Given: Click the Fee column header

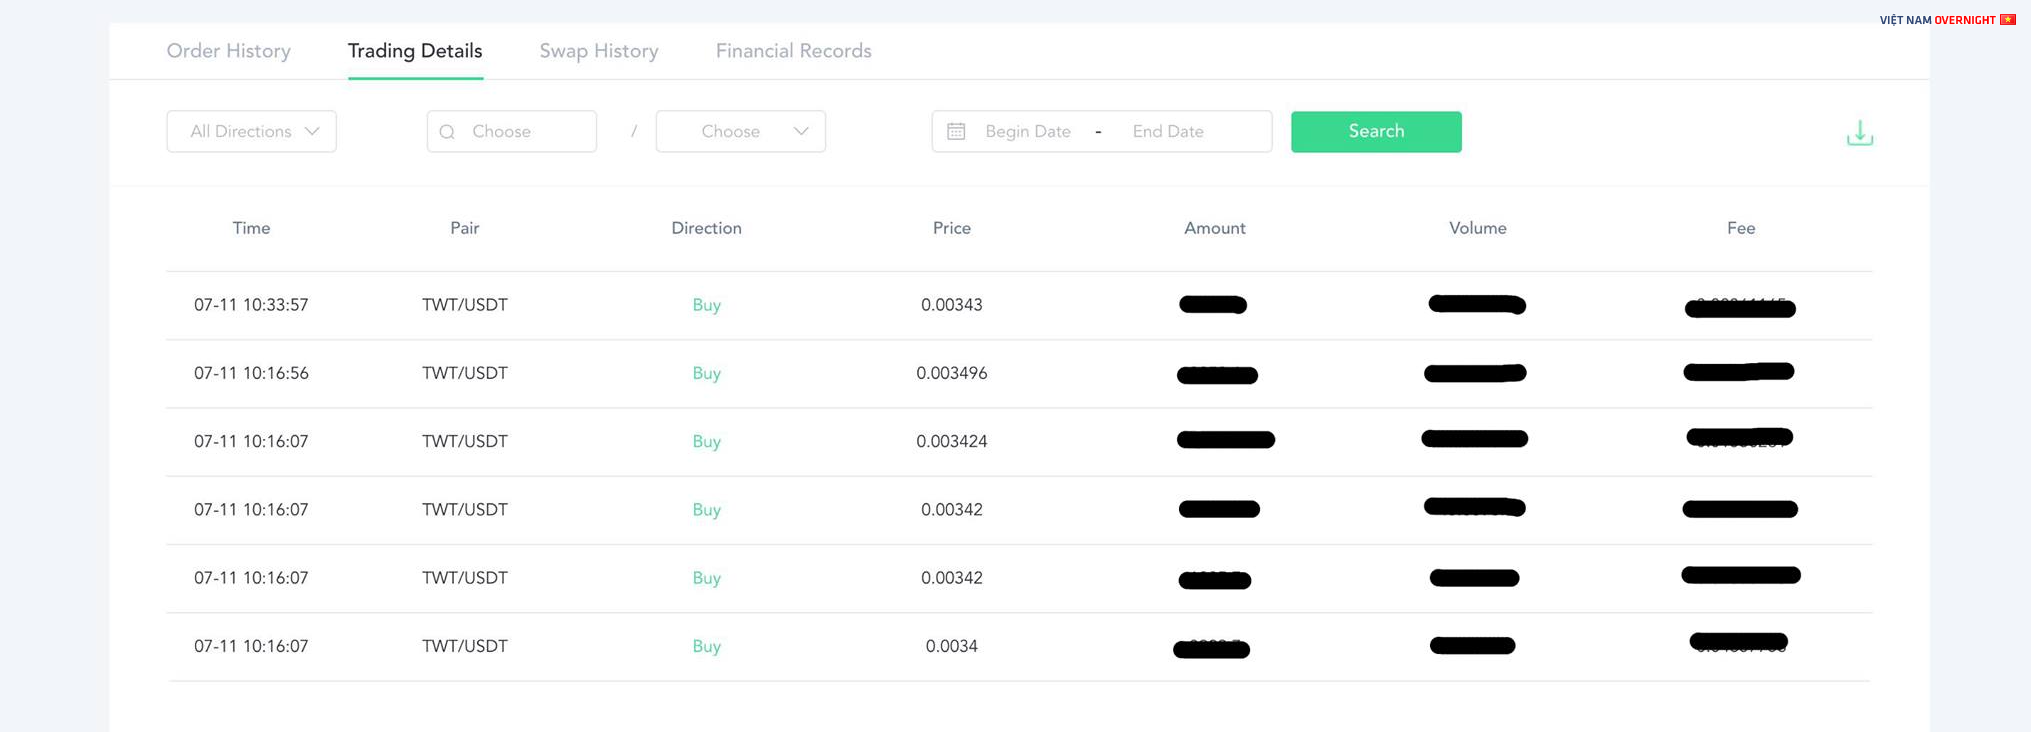Looking at the screenshot, I should [1740, 228].
